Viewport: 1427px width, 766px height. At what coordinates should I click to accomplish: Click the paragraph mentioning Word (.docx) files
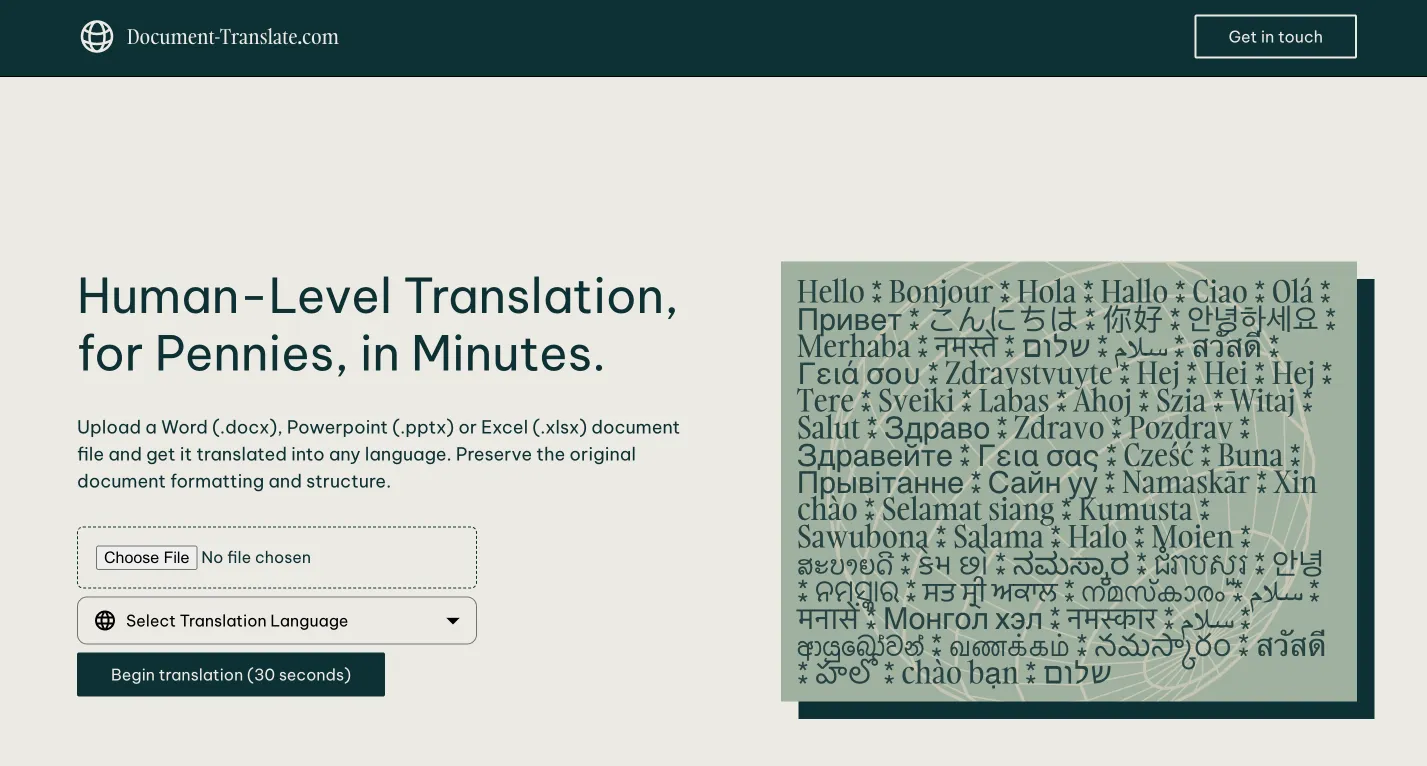378,454
